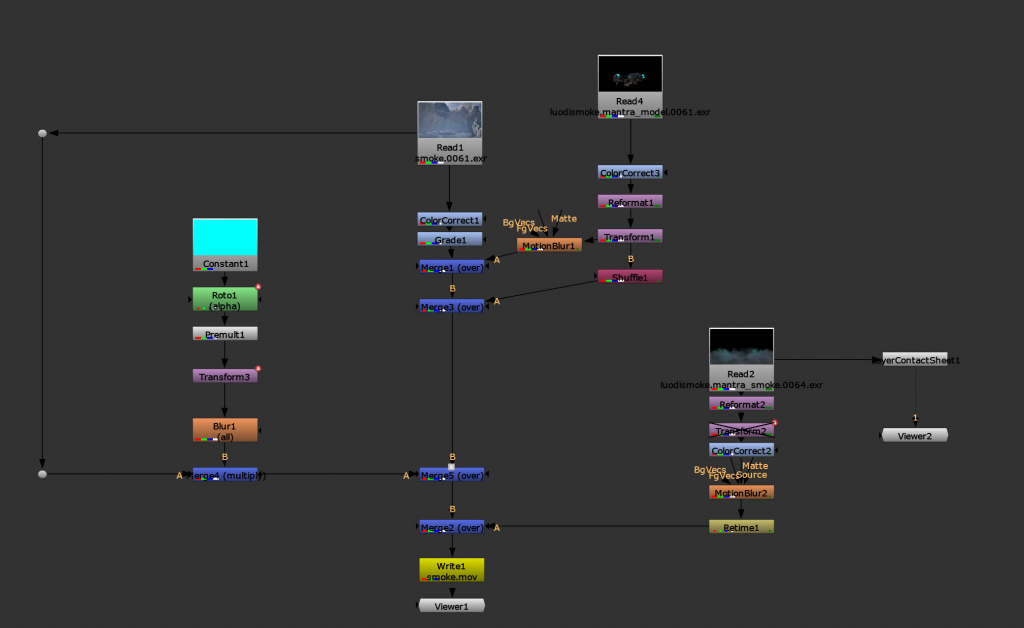Select the Merge2 (over) node
This screenshot has width=1024, height=628.
click(452, 527)
